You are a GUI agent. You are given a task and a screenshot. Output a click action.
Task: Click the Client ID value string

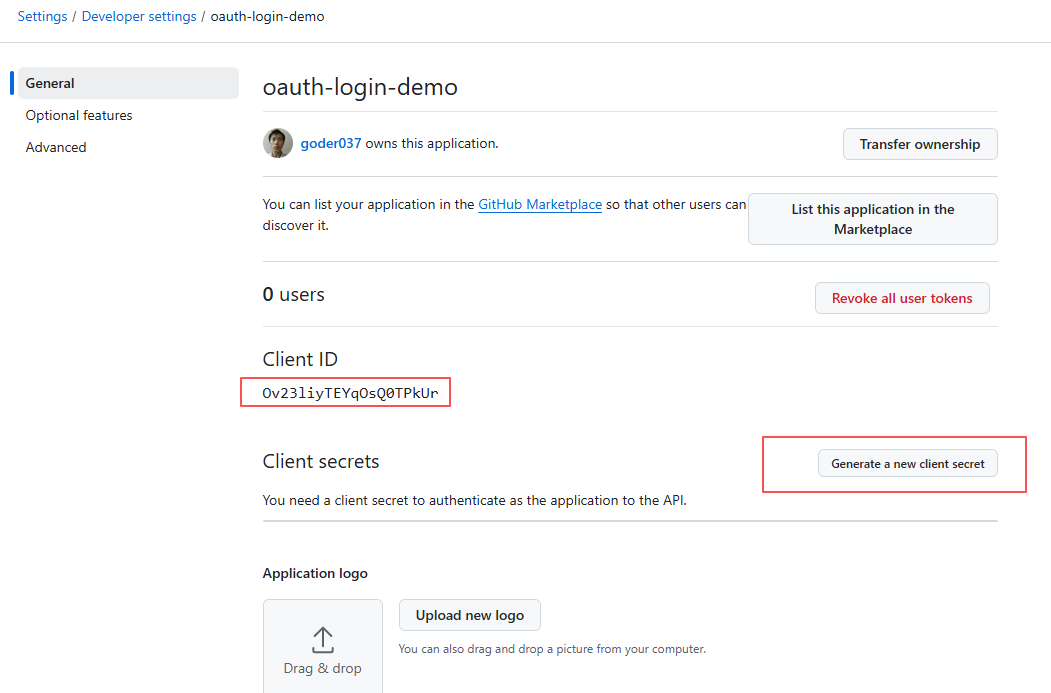(350, 393)
